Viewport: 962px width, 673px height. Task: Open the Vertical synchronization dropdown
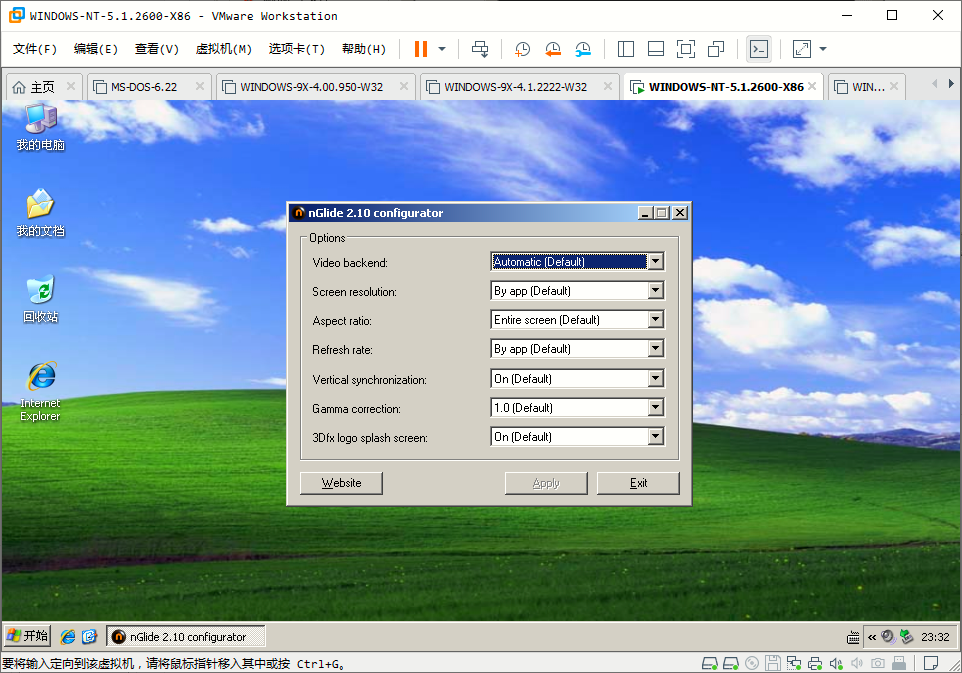coord(655,379)
